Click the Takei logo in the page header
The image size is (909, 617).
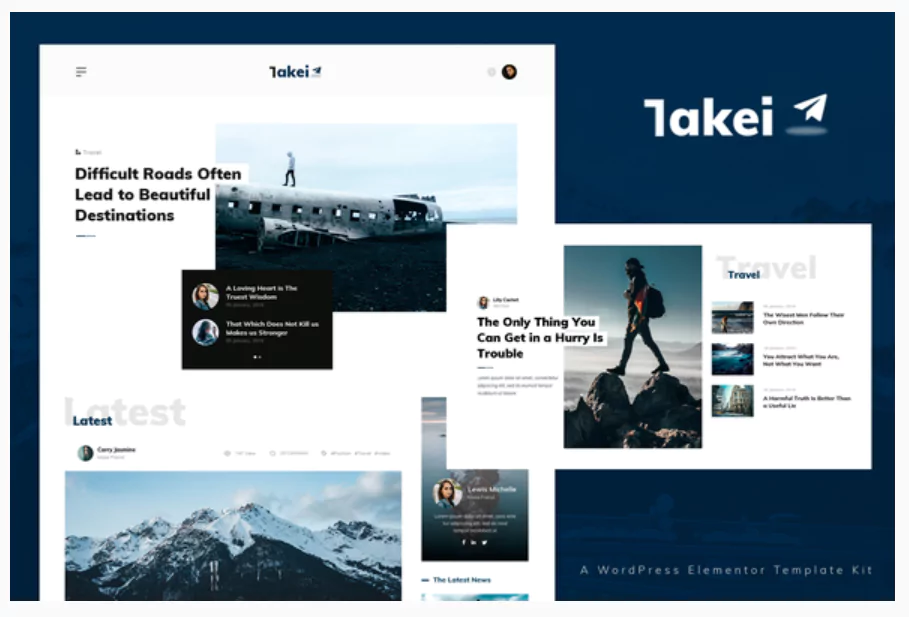pos(295,72)
